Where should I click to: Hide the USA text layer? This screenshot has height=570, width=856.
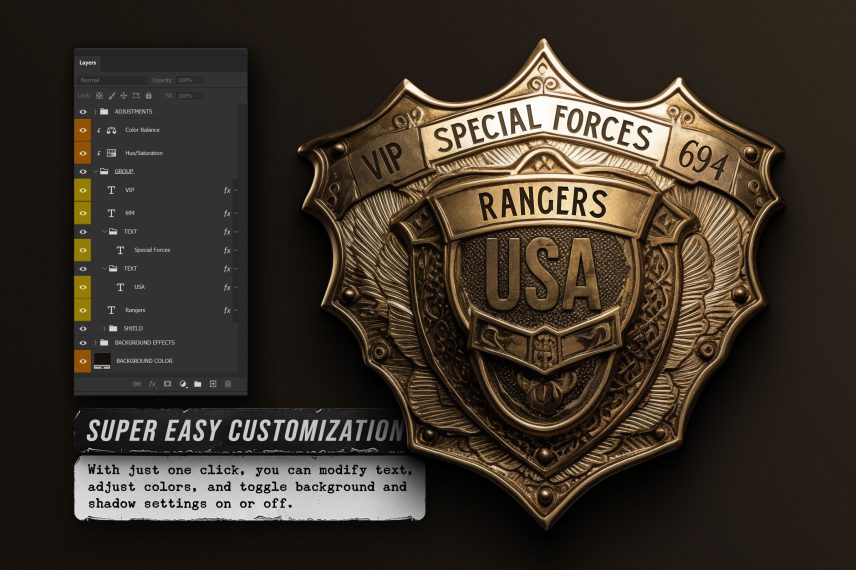[83, 288]
